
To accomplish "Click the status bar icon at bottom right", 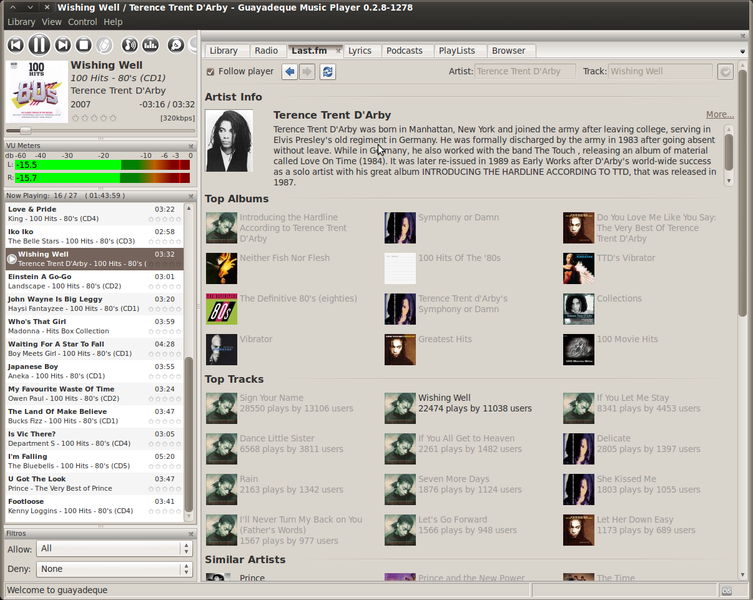I will pyautogui.click(x=726, y=590).
